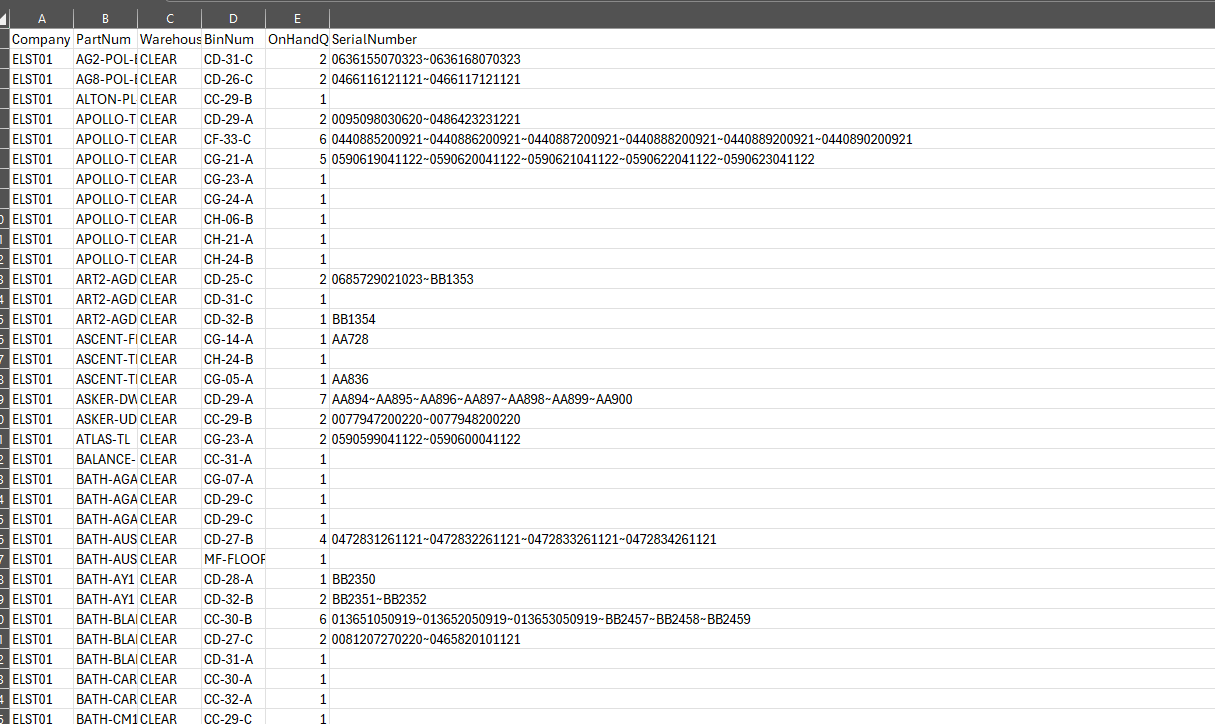The height and width of the screenshot is (724, 1215).
Task: Select the entire sheet via select-all corner
Action: 5,17
